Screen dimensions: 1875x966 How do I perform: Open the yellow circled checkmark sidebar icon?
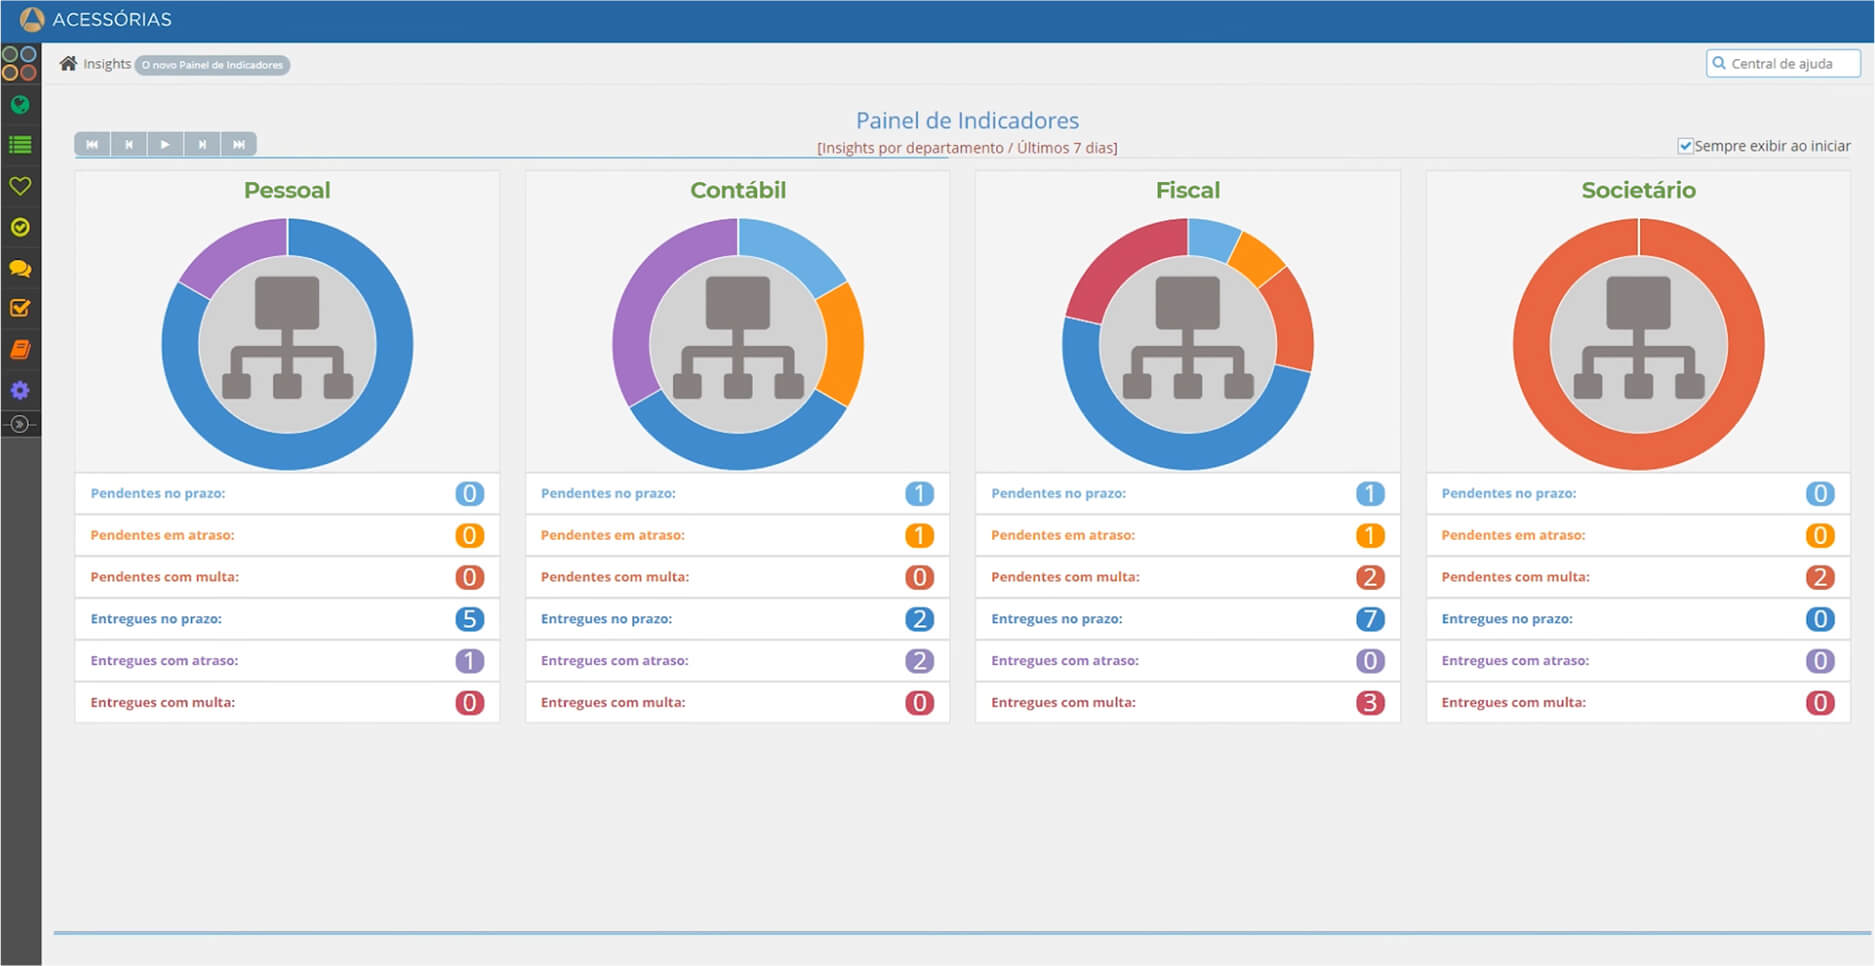point(20,227)
